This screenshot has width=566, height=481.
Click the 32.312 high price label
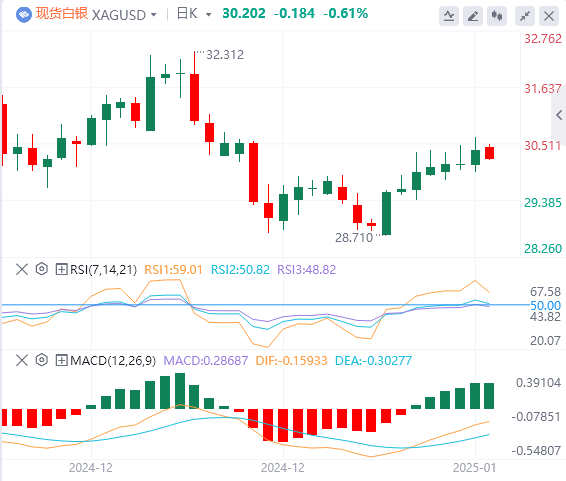click(x=225, y=55)
